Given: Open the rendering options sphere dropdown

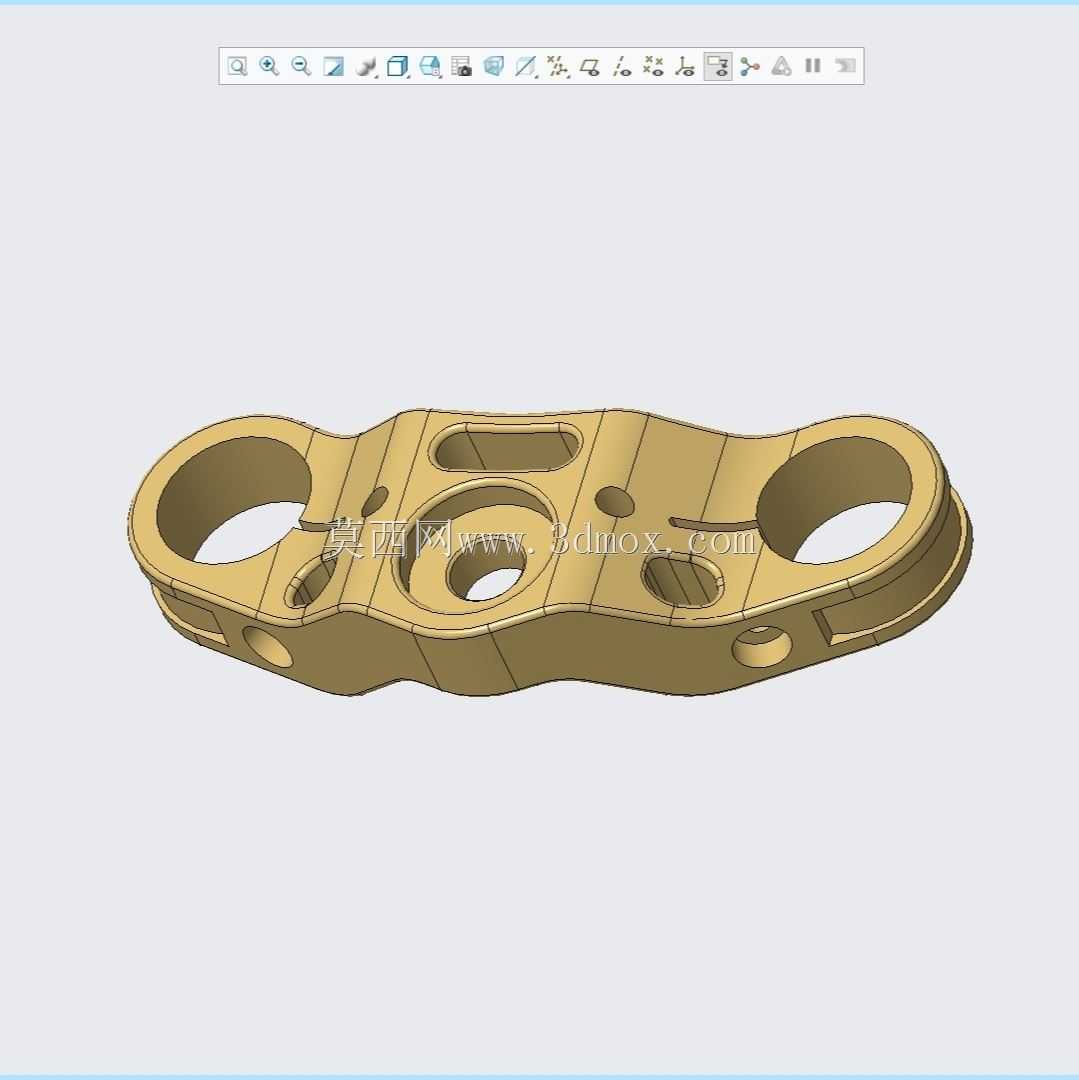Looking at the screenshot, I should tap(366, 66).
